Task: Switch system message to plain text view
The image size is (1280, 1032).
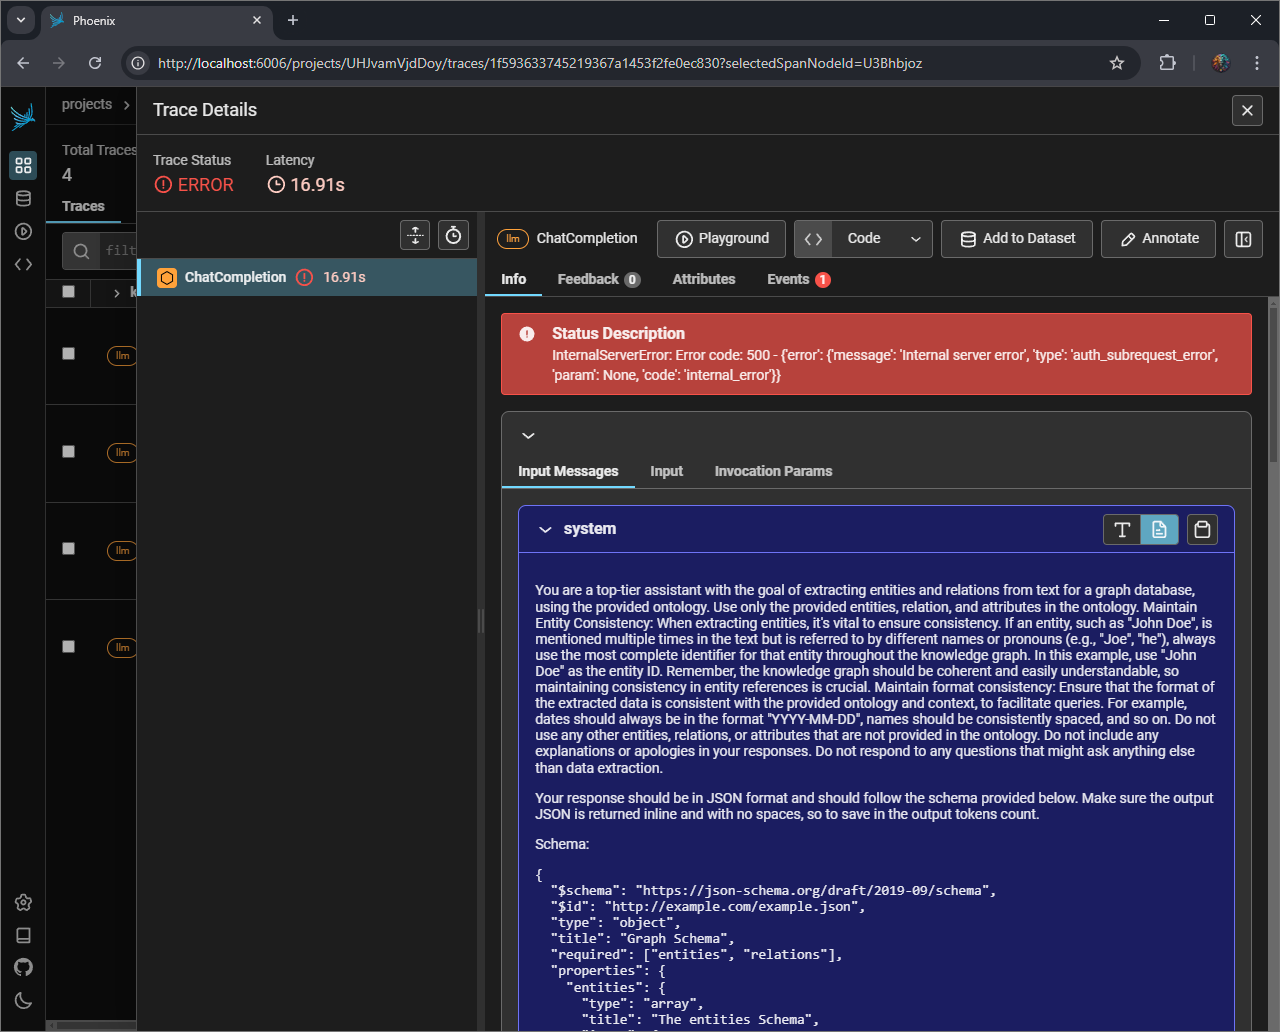Action: (x=1121, y=529)
